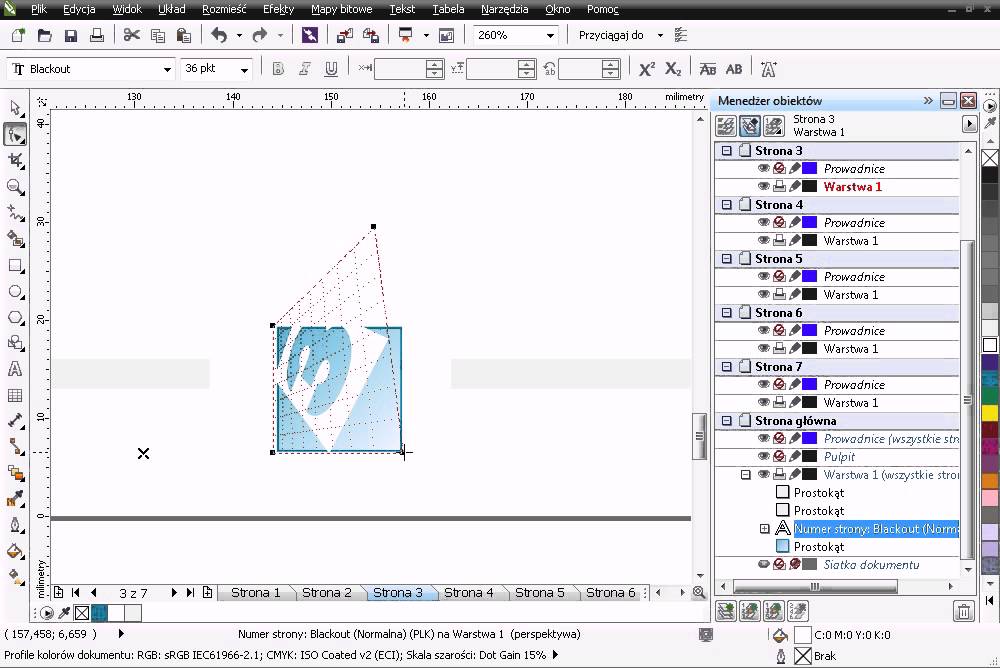
Task: Toggle print icon of Strona 5 Warstwa 1
Action: (779, 294)
